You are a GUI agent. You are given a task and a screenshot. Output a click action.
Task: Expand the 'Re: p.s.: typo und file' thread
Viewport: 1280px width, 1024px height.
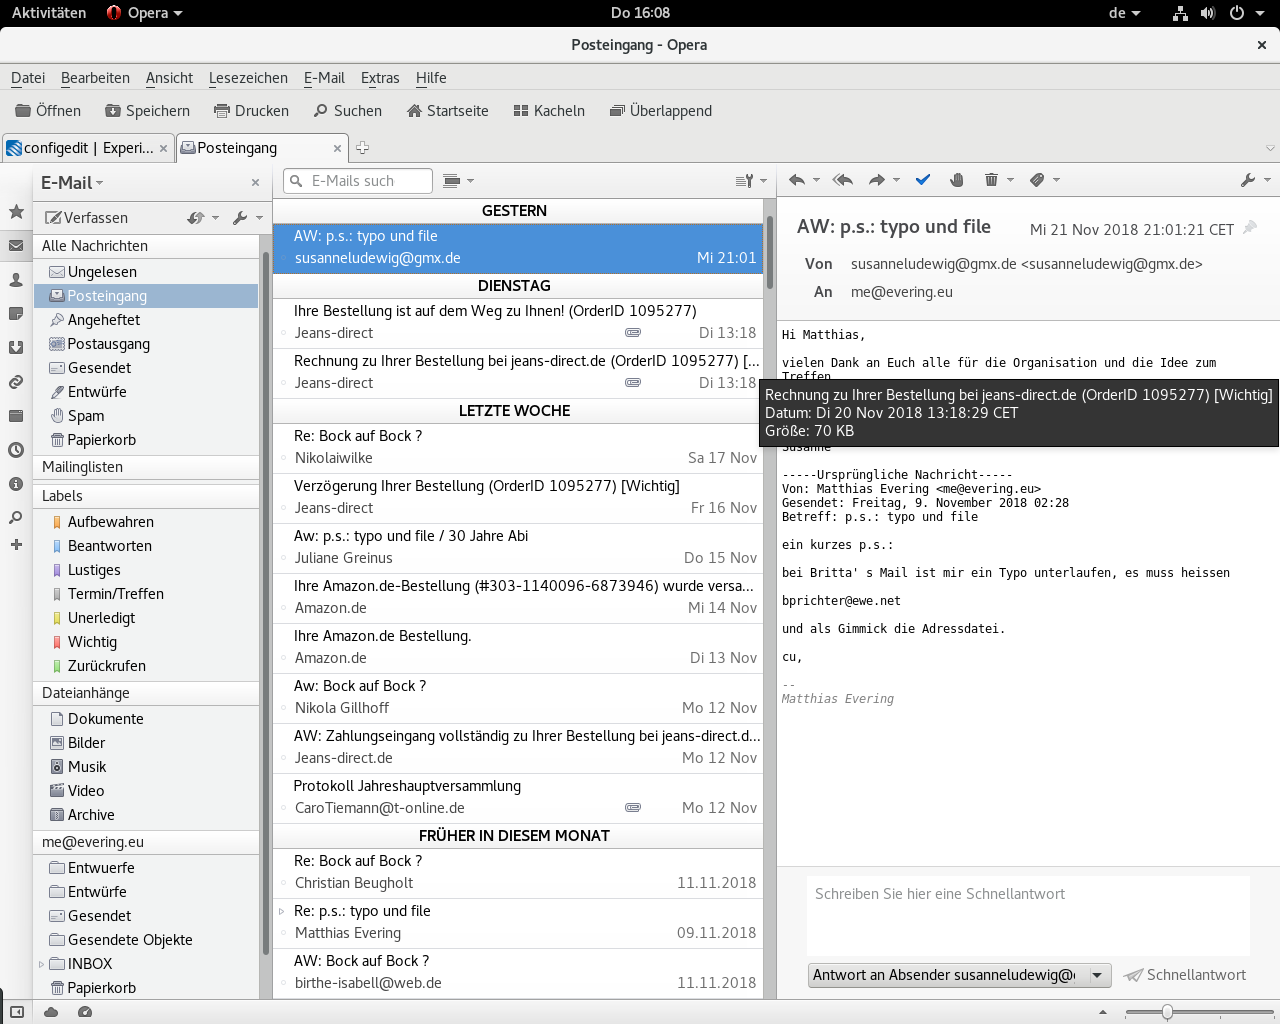[x=282, y=911]
